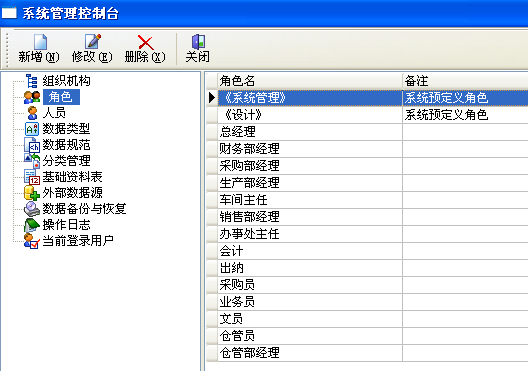This screenshot has width=528, height=371.
Task: Click the 删除 red X icon
Action: pos(145,42)
